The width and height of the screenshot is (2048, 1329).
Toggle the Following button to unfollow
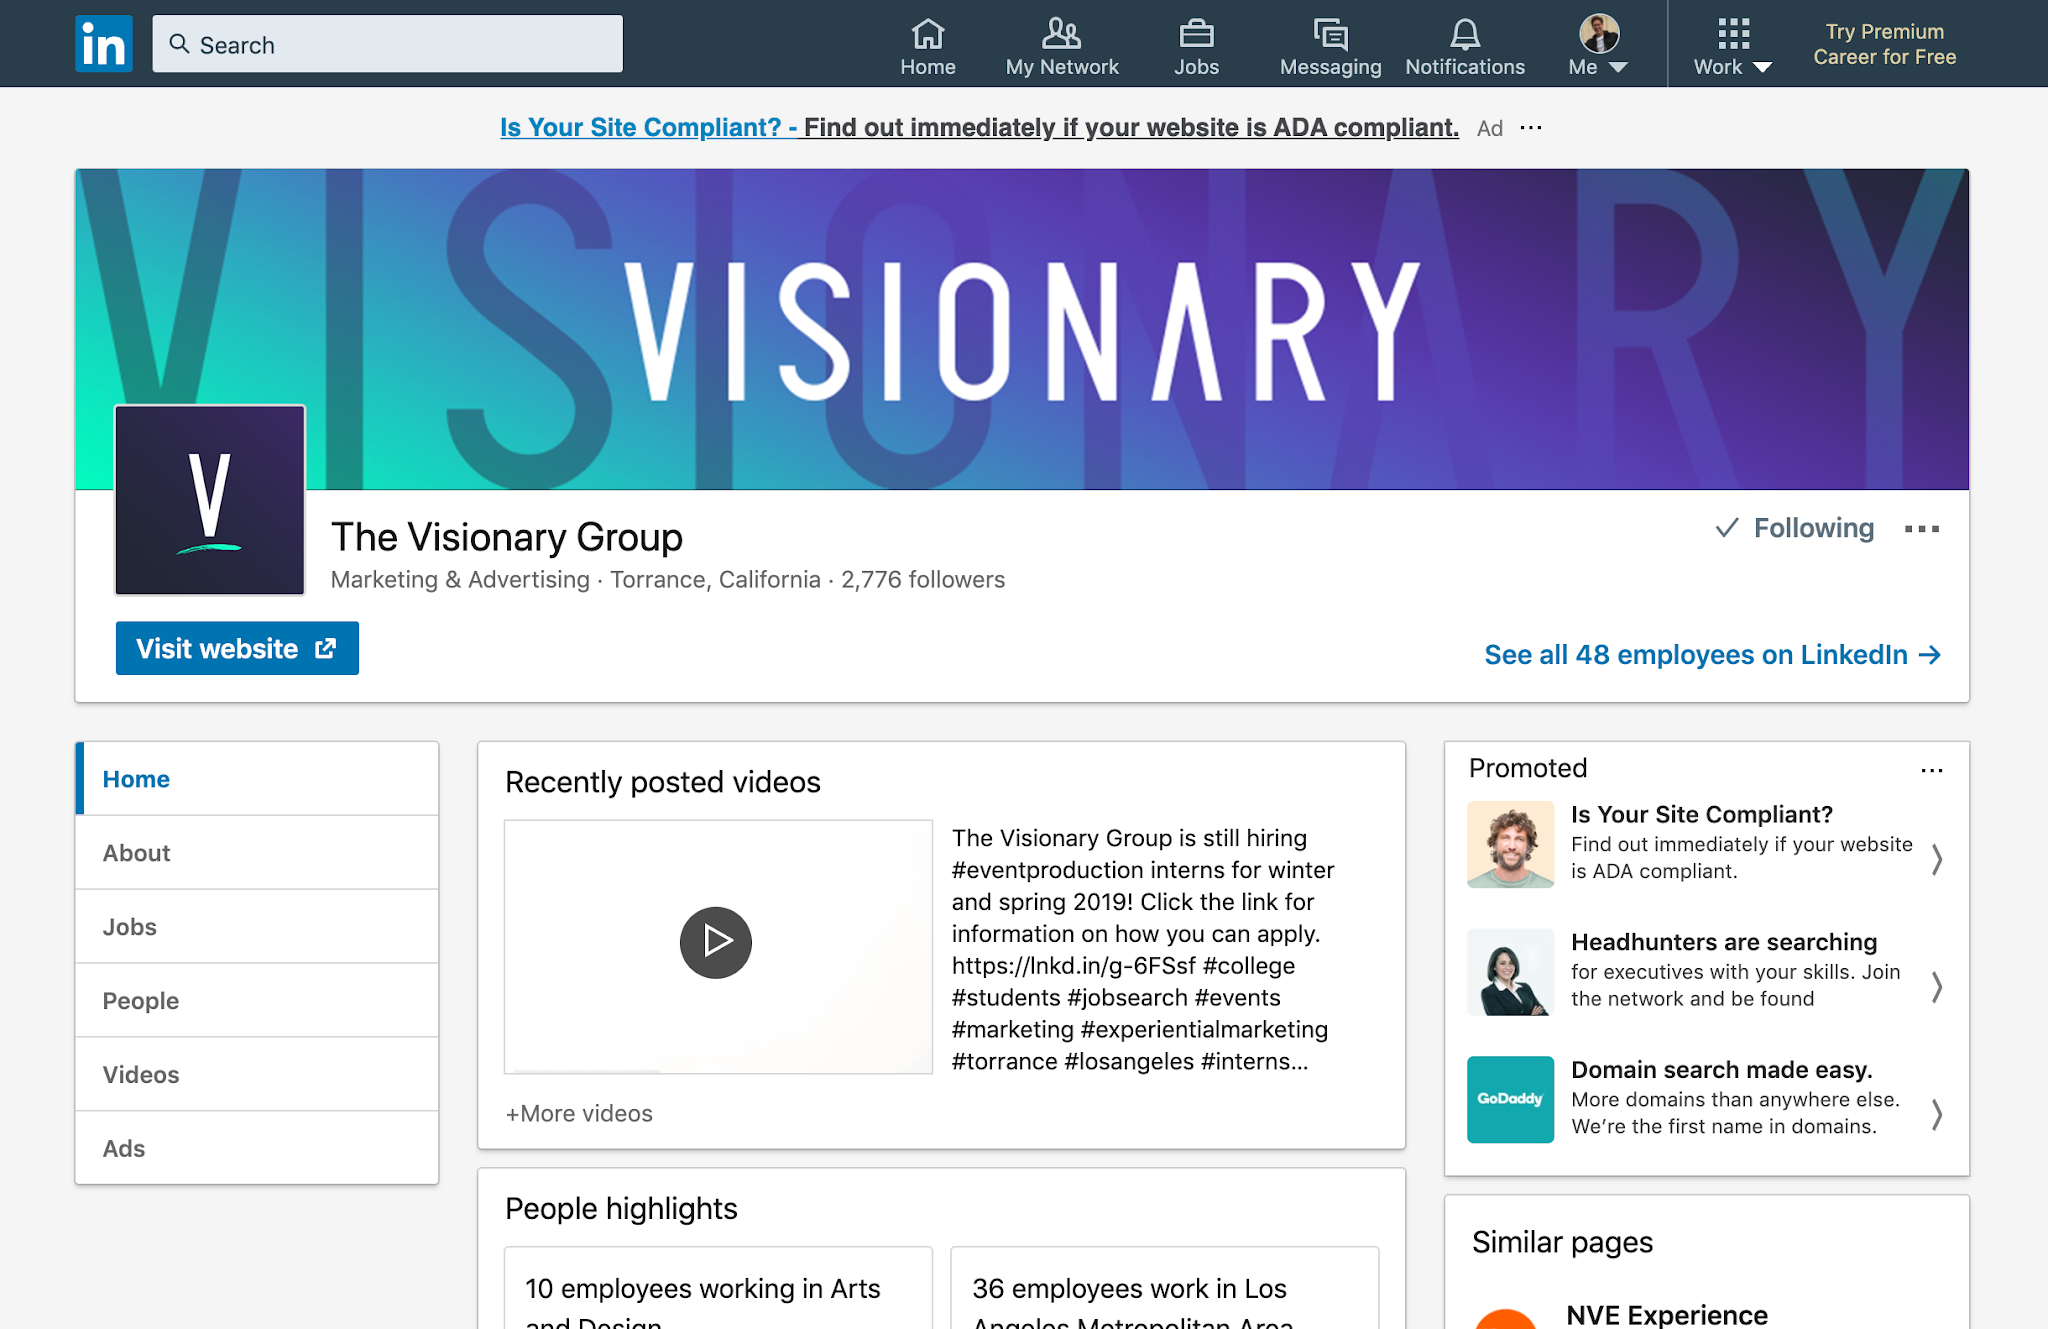1795,528
